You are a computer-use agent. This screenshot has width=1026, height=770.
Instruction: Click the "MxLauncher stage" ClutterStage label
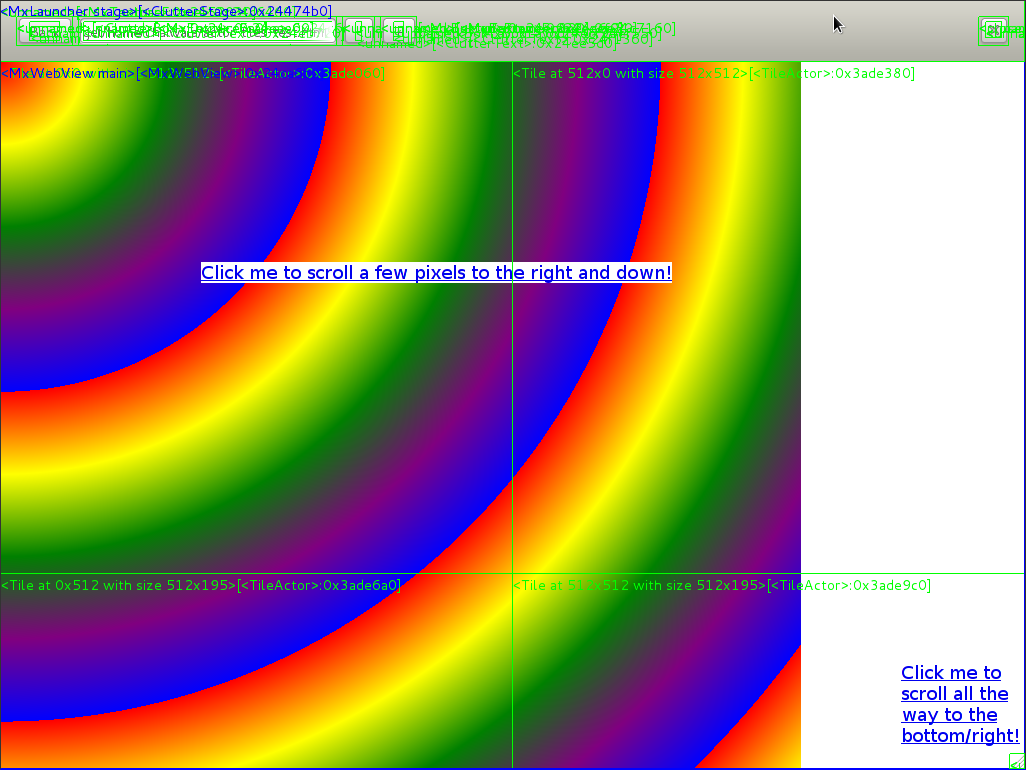pos(68,11)
